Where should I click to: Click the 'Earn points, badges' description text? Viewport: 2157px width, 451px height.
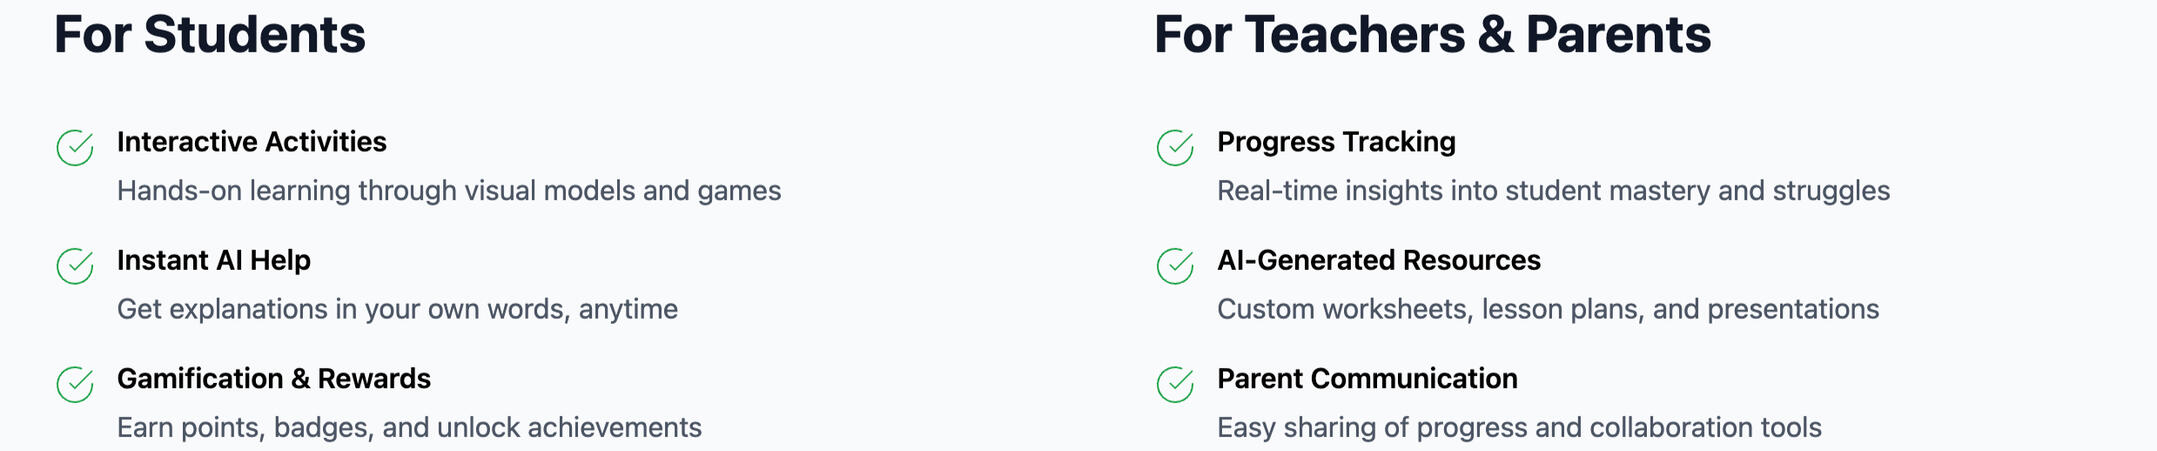[409, 428]
